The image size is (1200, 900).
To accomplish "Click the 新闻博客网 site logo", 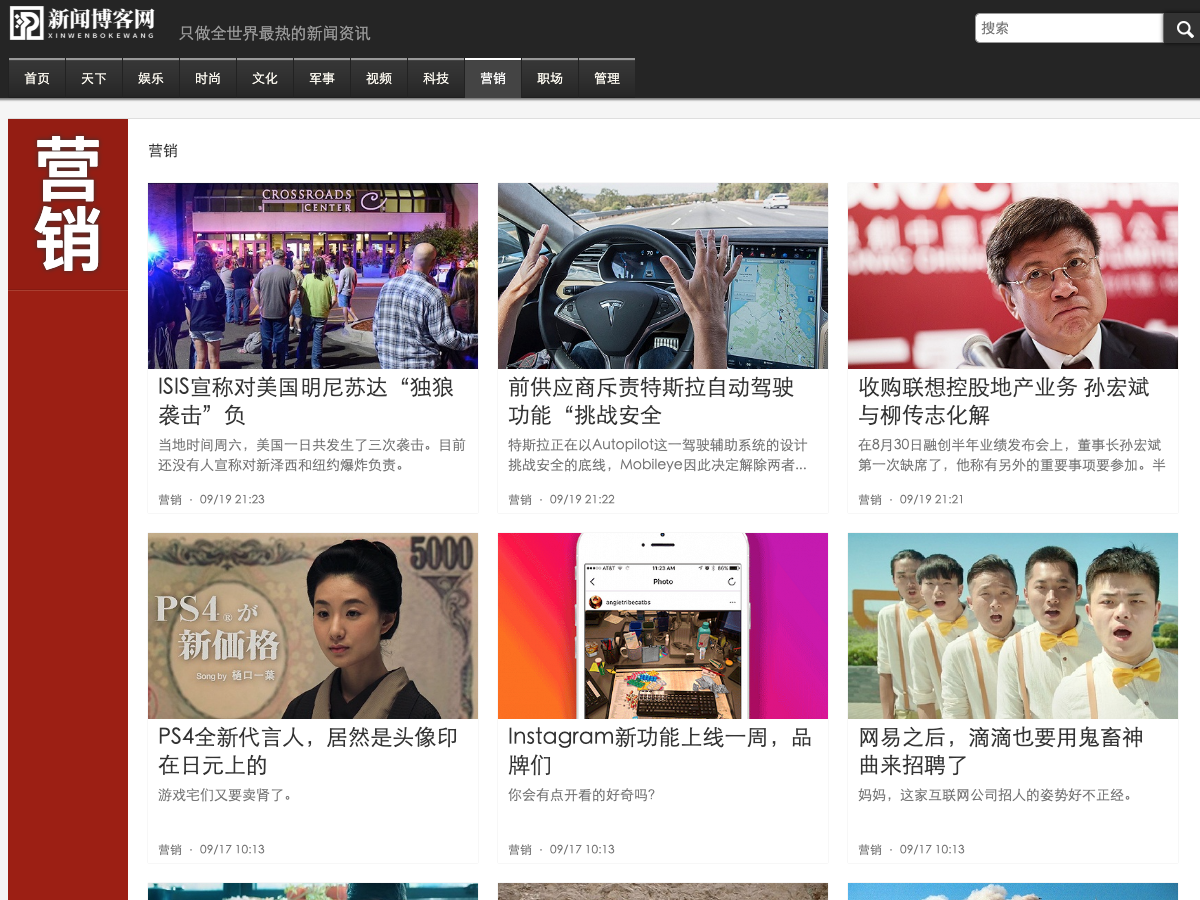I will click(x=83, y=24).
